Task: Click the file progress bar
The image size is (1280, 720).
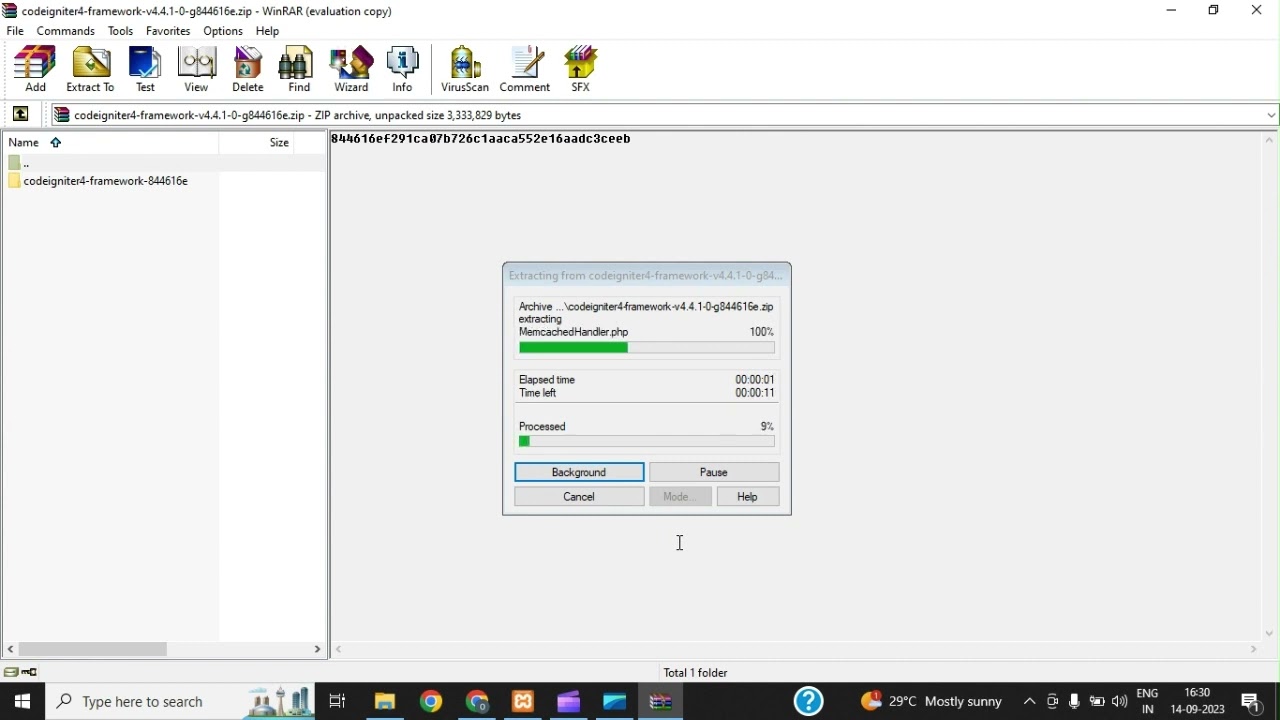Action: (x=647, y=349)
